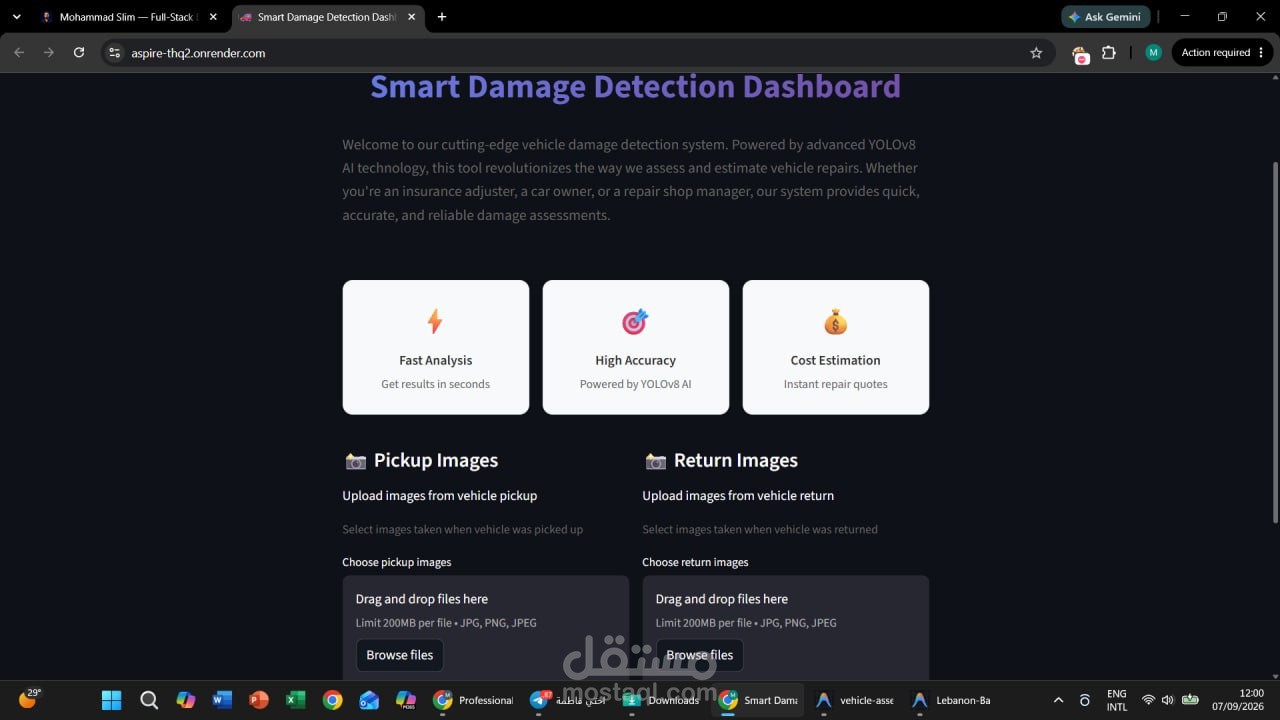
Task: Launch PowerPoint from the taskbar
Action: point(259,700)
